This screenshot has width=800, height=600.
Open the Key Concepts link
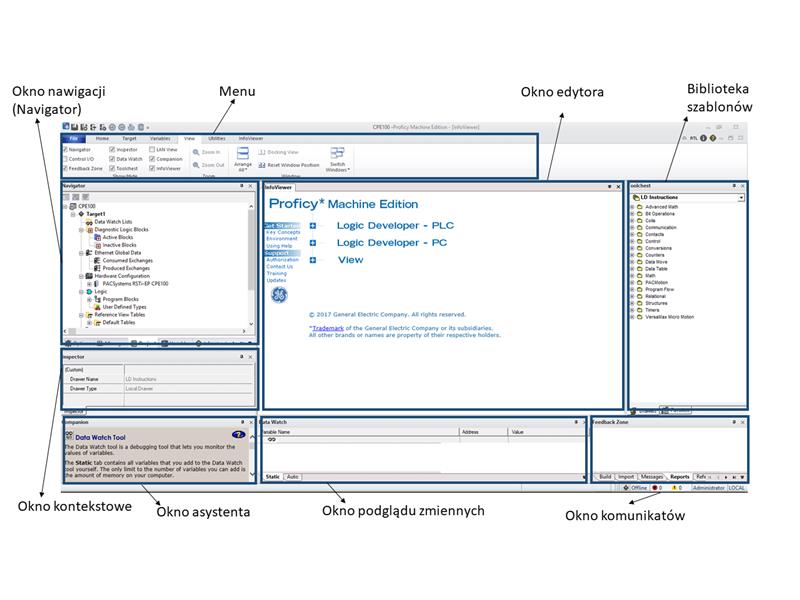pyautogui.click(x=283, y=232)
